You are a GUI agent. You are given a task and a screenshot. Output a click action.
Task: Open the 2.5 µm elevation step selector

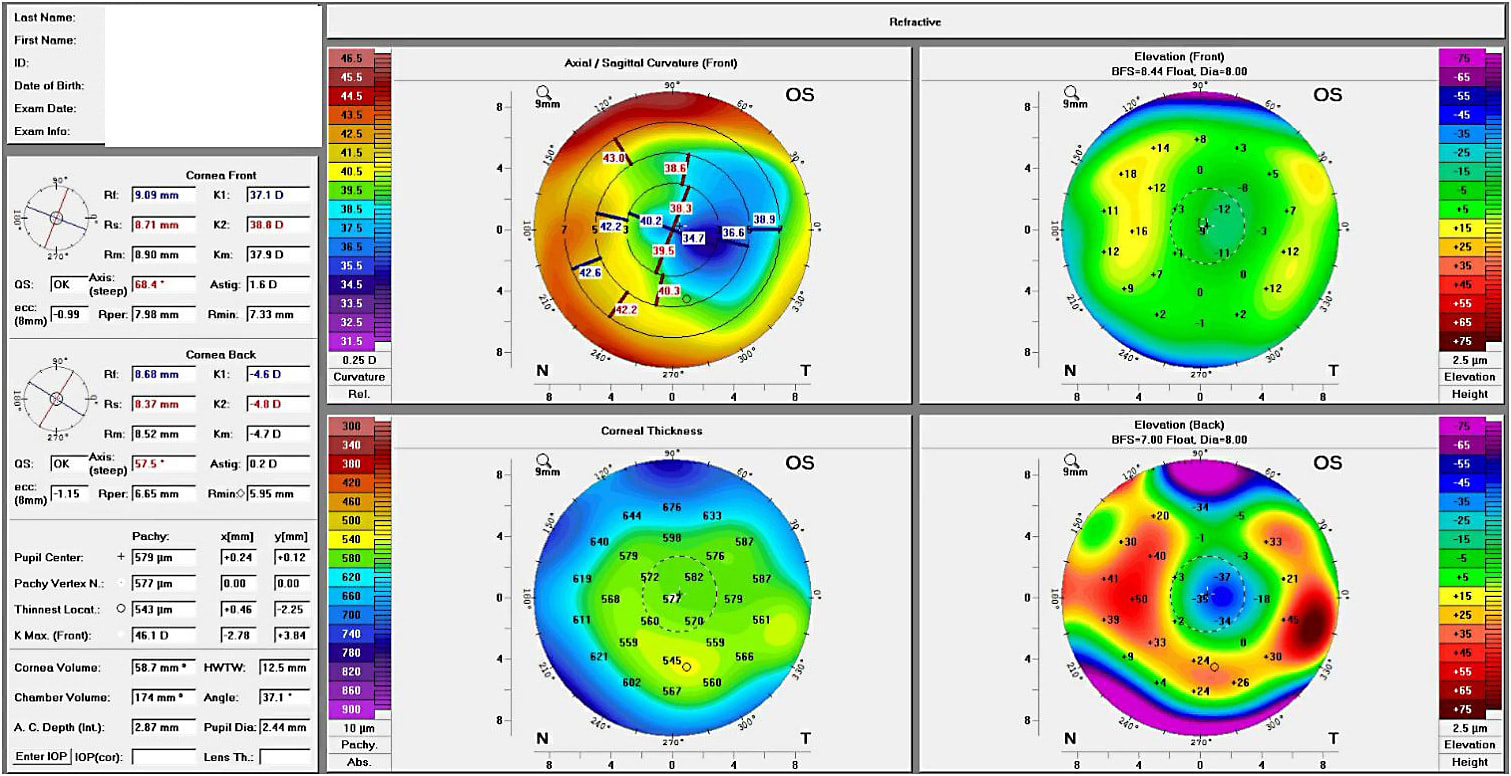1472,361
